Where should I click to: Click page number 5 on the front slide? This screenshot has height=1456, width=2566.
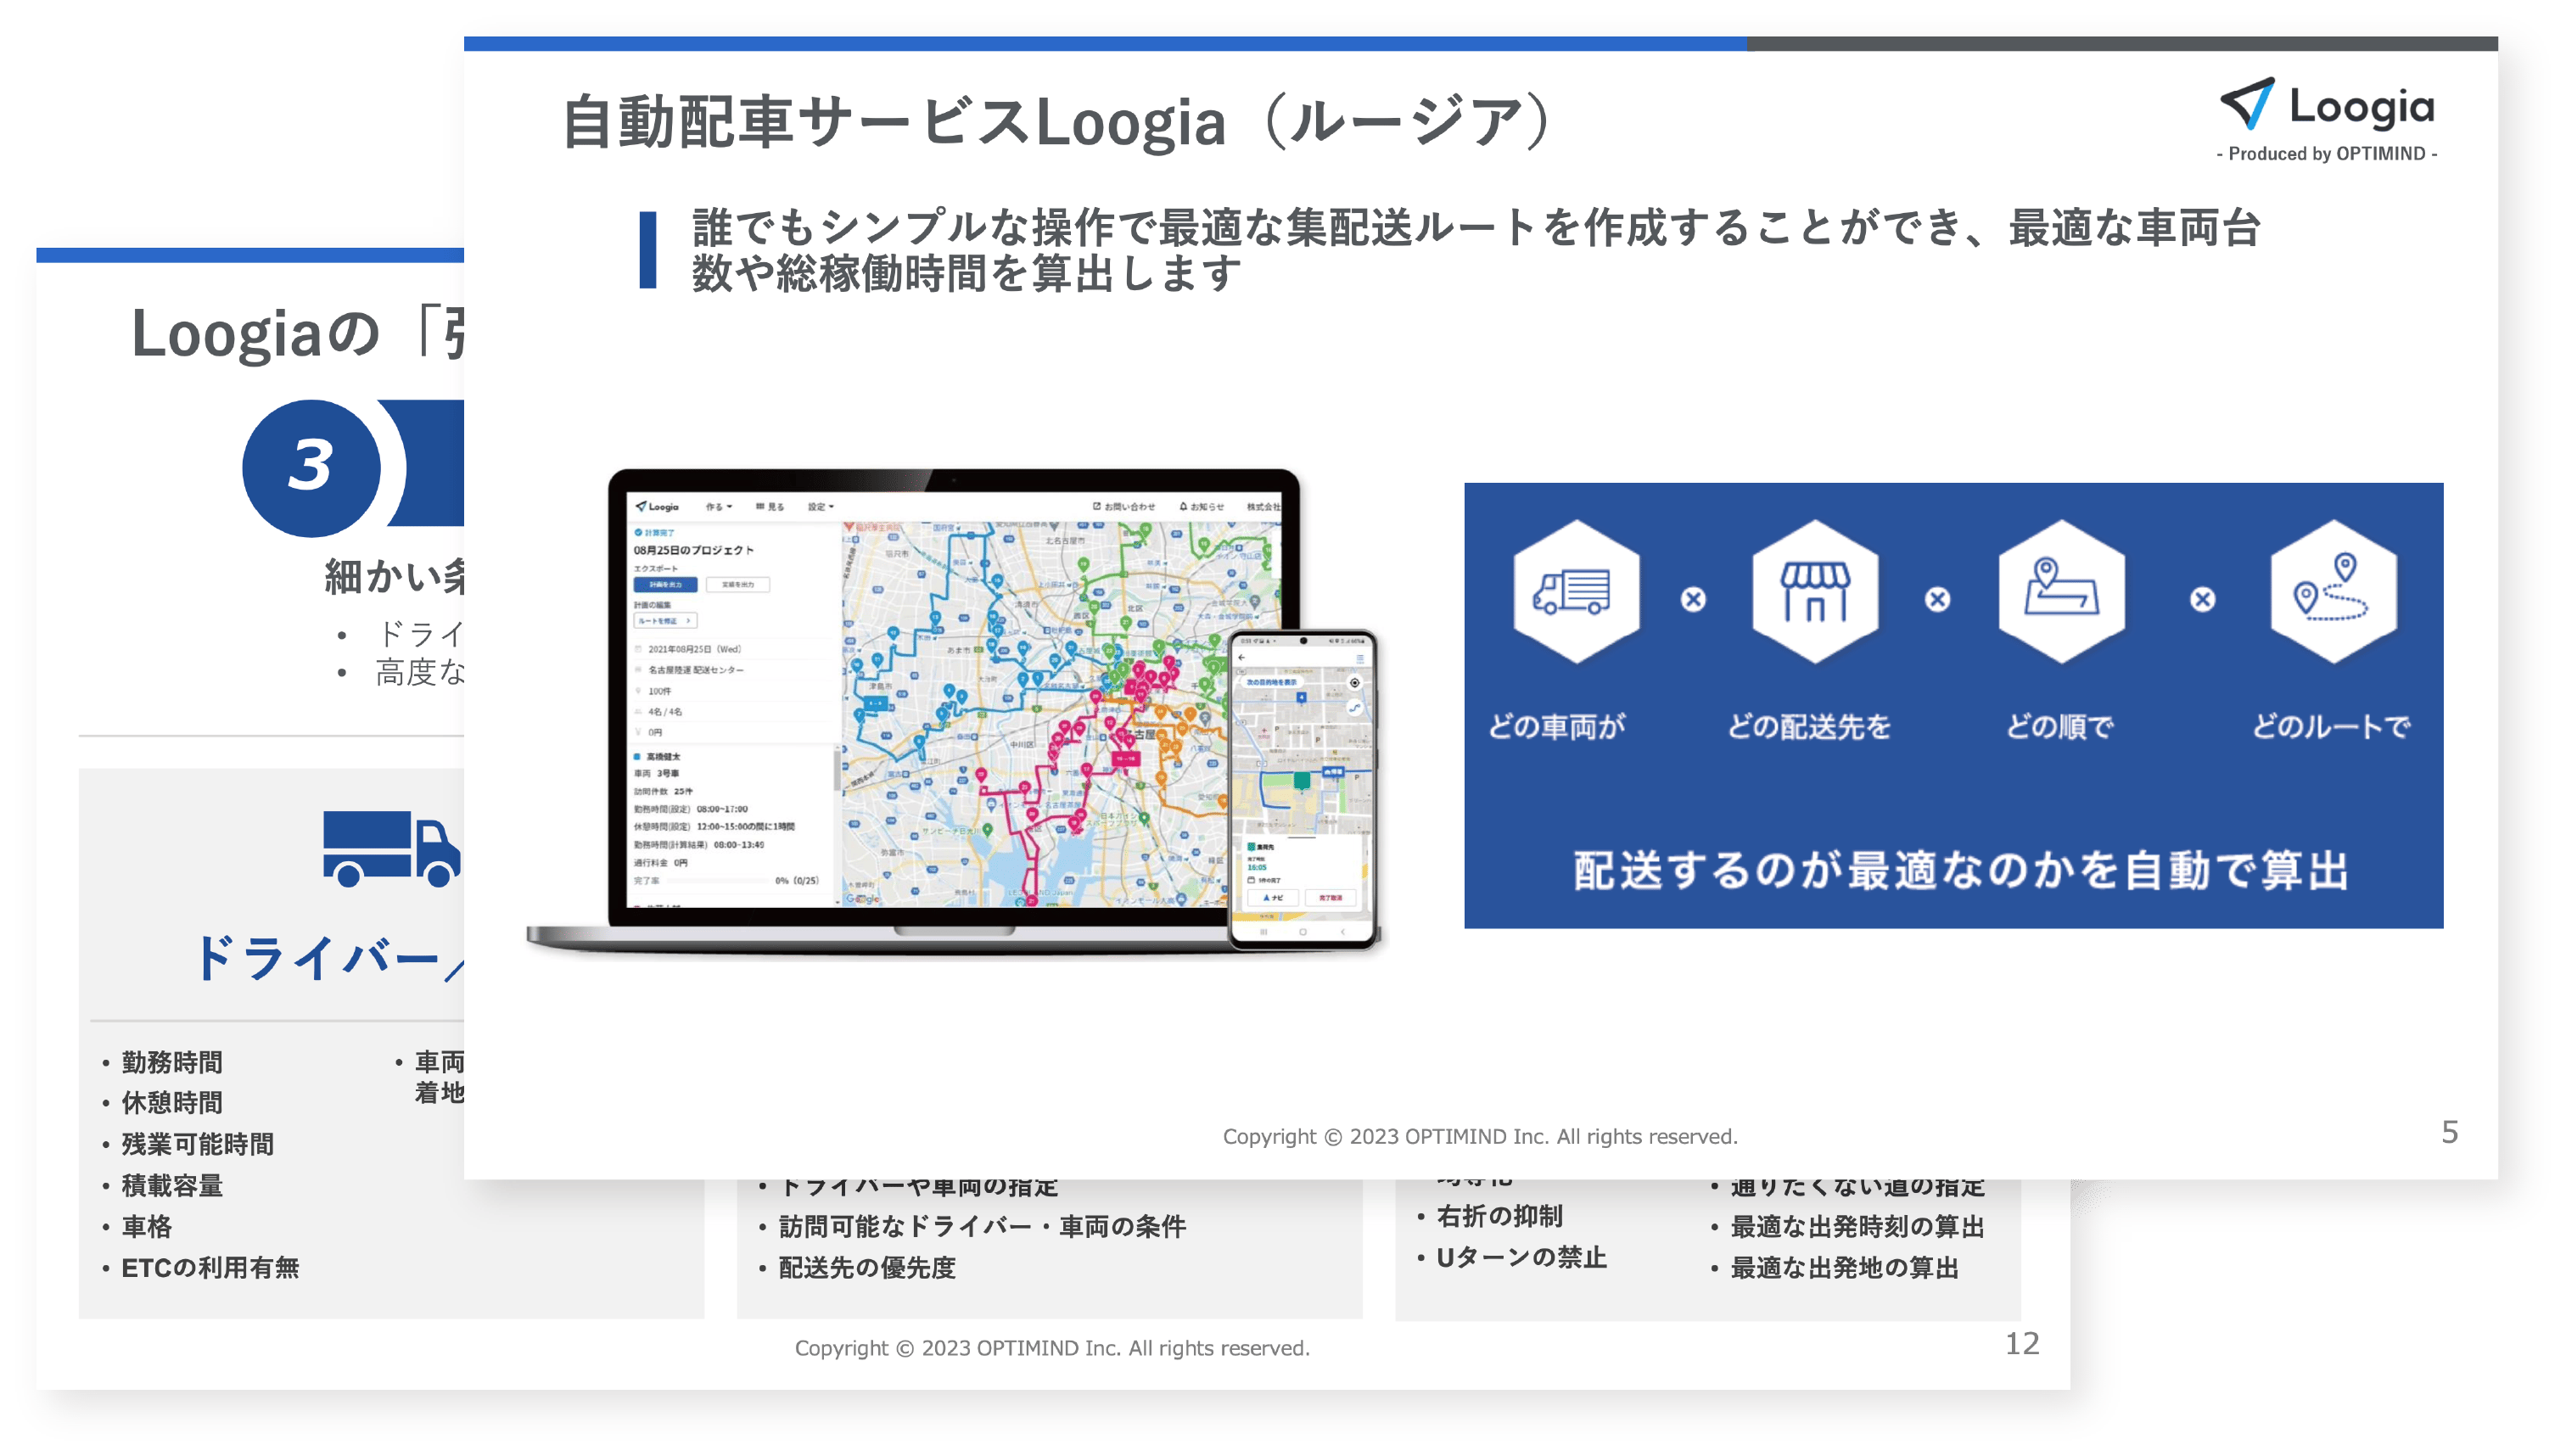[2449, 1132]
